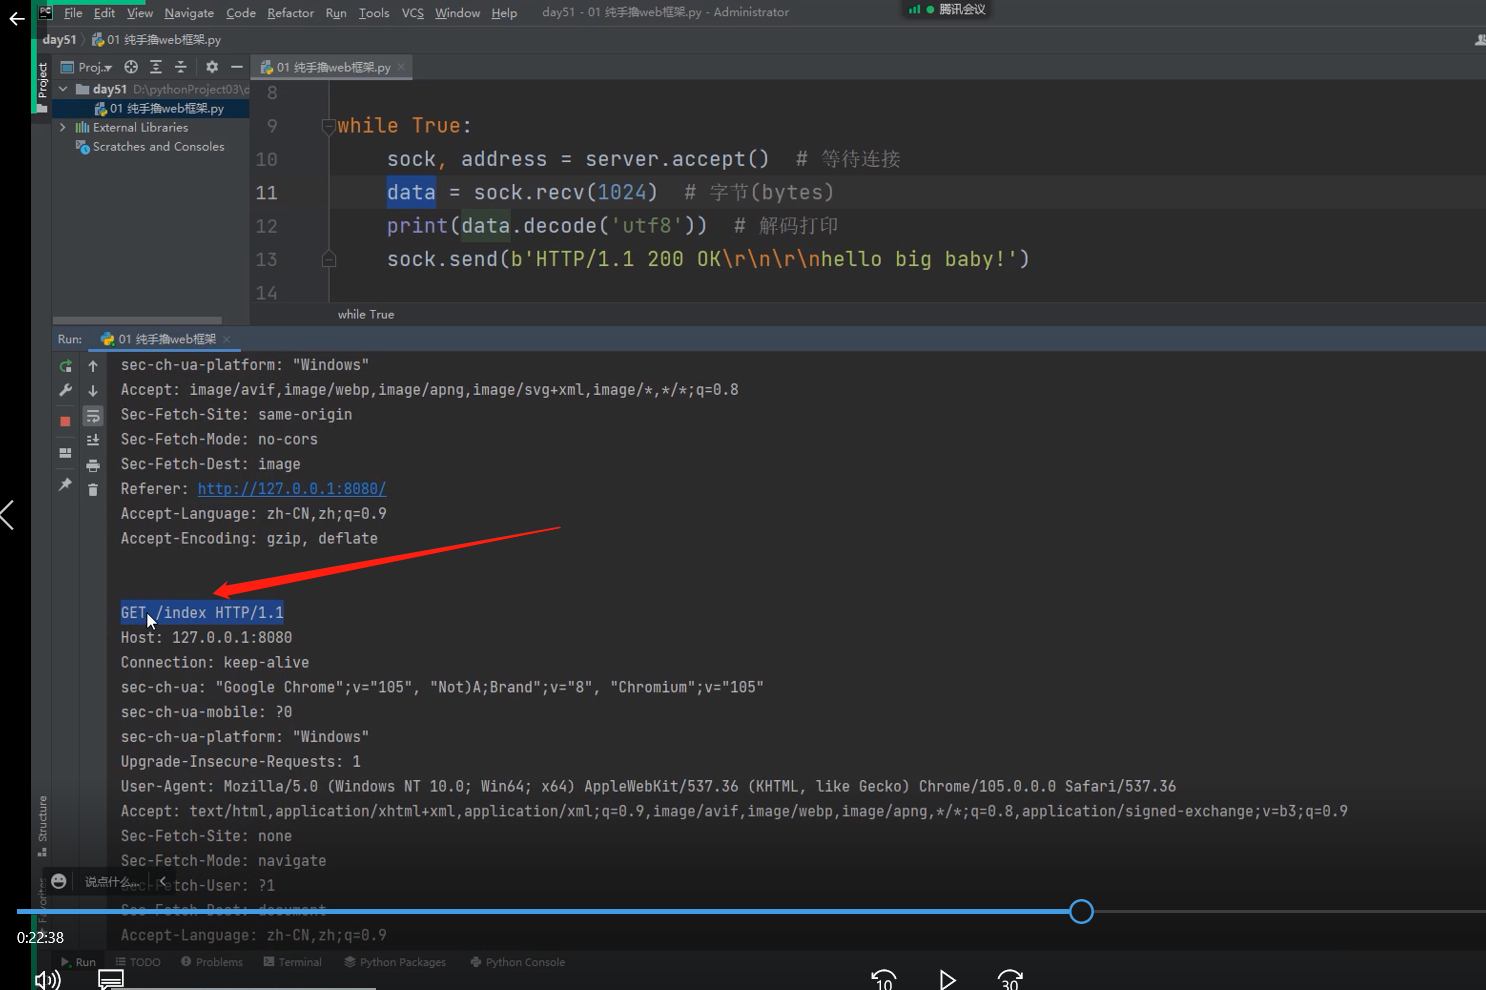Image resolution: width=1486 pixels, height=990 pixels.
Task: Toggle Scroll to End of console
Action: tap(93, 440)
